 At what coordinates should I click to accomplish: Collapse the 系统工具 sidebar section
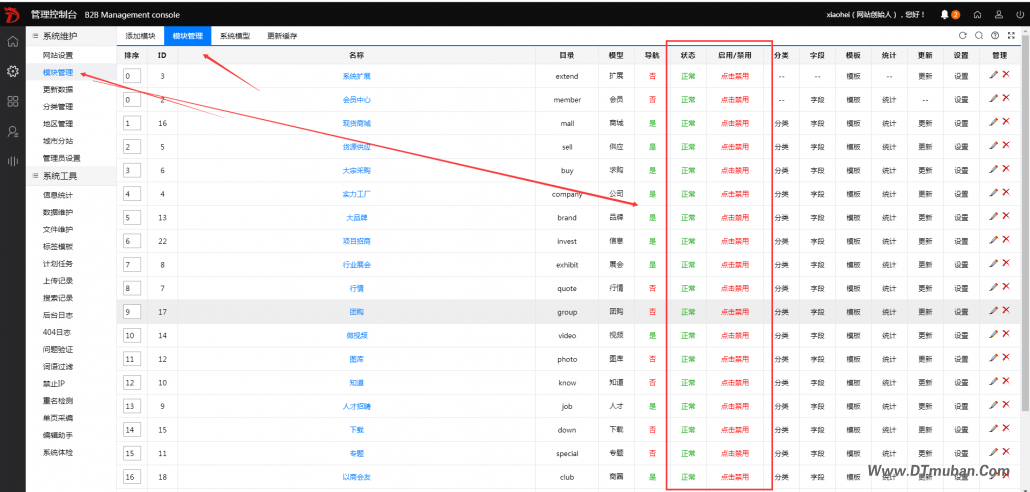(x=59, y=176)
